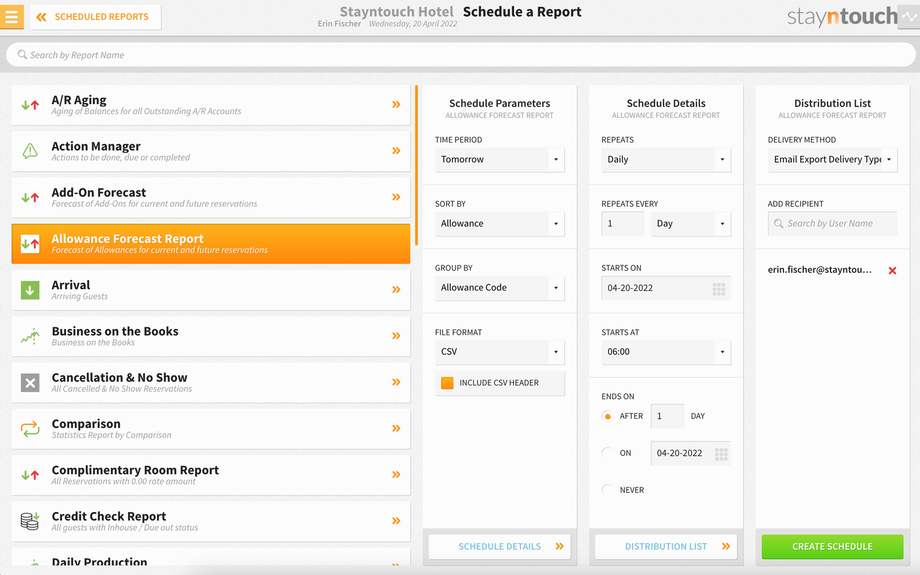This screenshot has height=575, width=920.
Task: Click the Credit Check Report coins icon
Action: coord(30,521)
